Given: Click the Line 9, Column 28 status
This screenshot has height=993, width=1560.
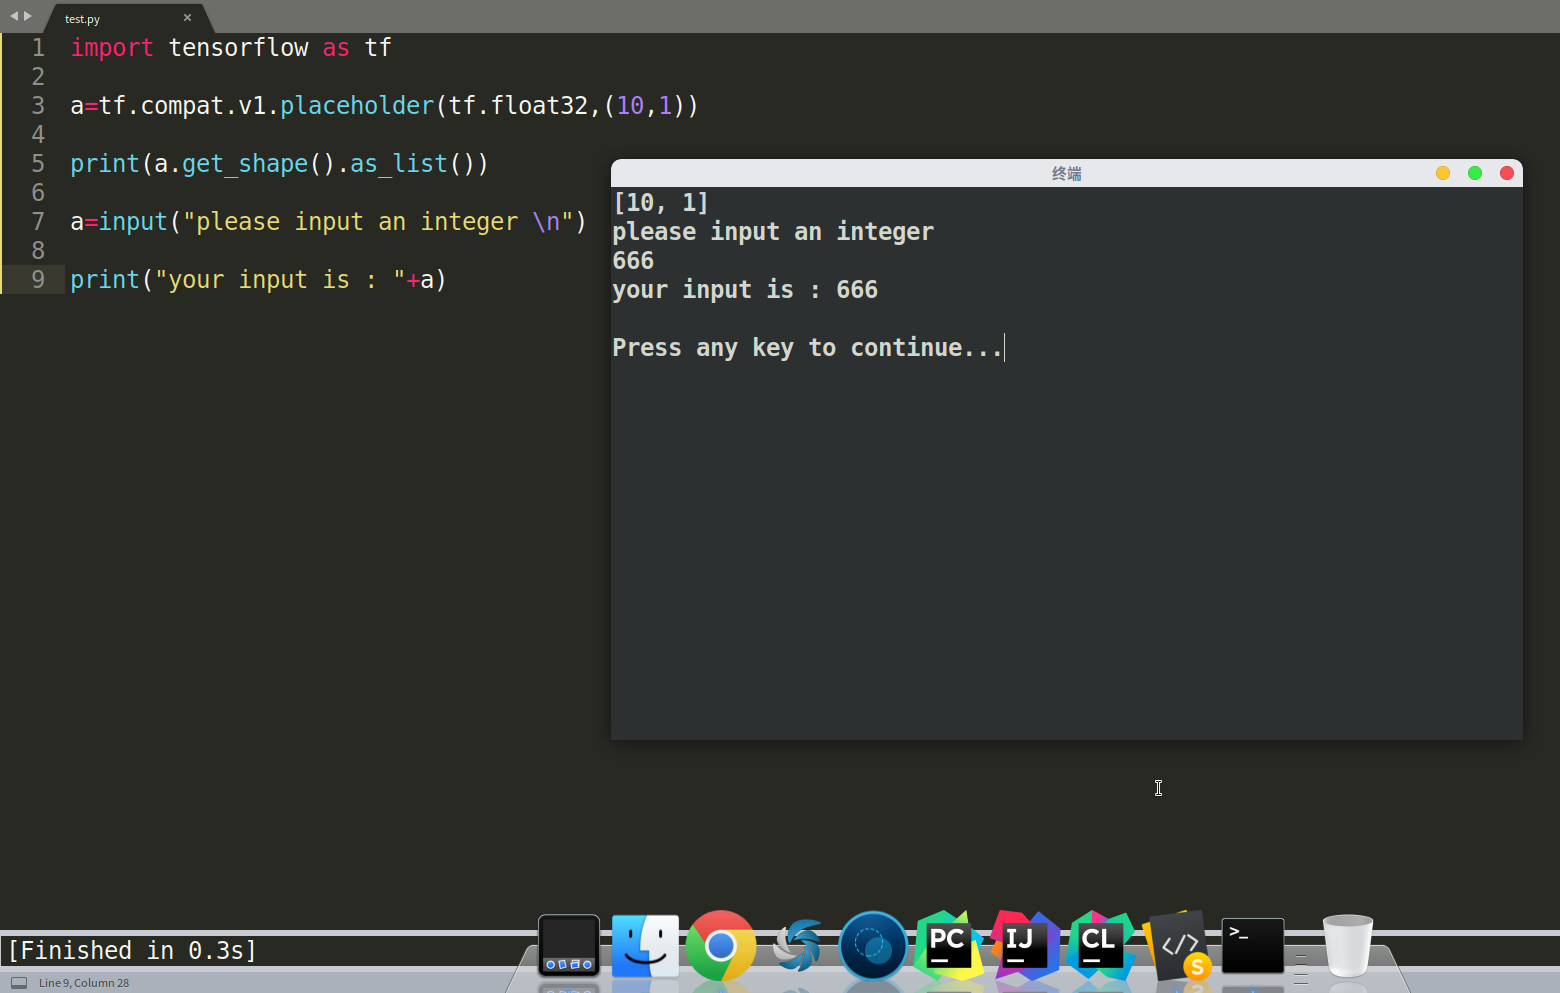Looking at the screenshot, I should (84, 983).
